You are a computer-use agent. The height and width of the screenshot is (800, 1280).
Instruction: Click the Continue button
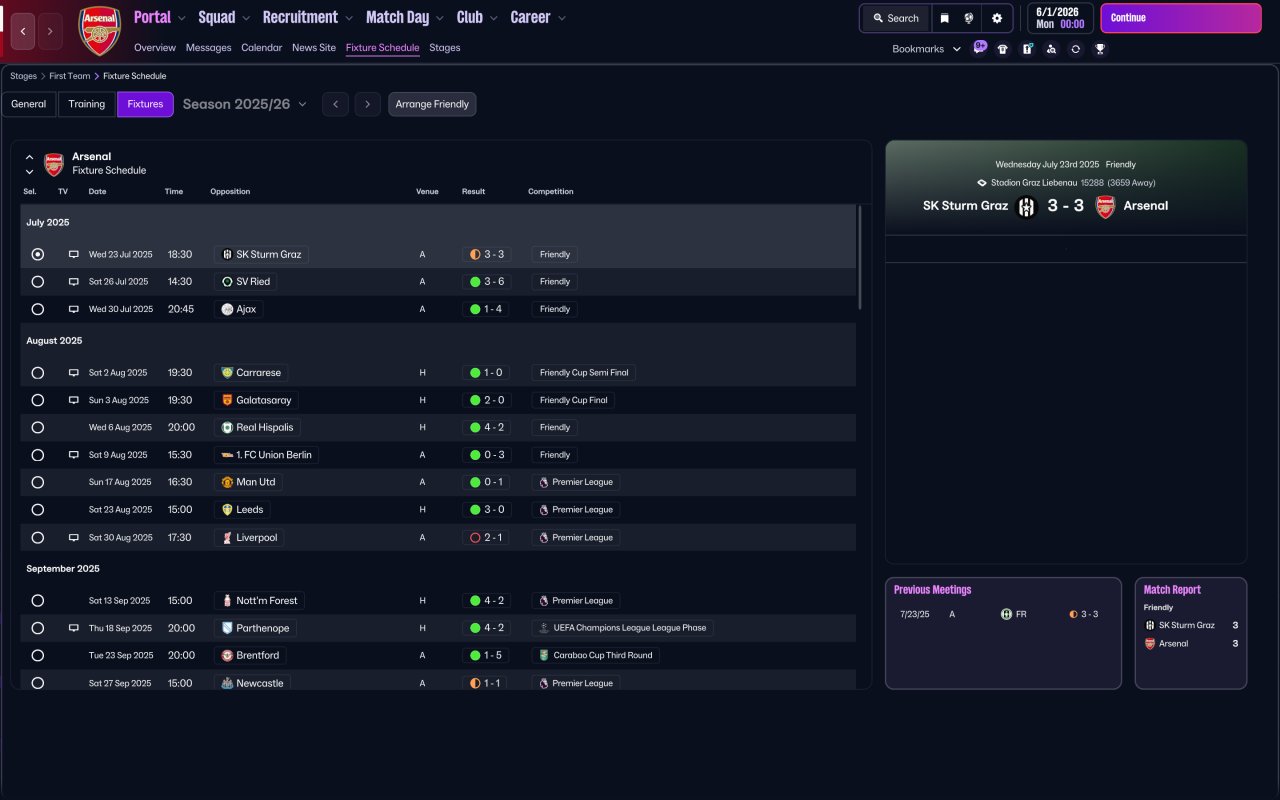1181,18
